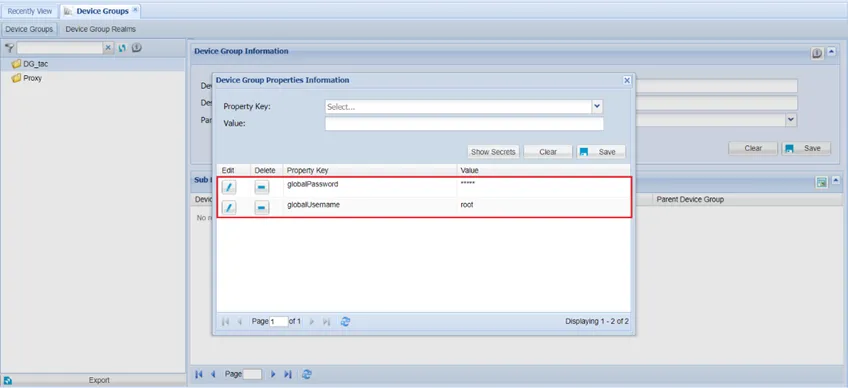Edit the globalUsername property row
The height and width of the screenshot is (388, 848).
[x=229, y=208]
